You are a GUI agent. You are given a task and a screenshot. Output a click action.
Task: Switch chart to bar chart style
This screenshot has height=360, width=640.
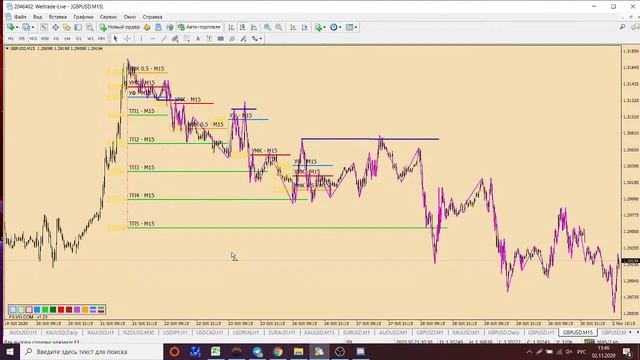231,27
